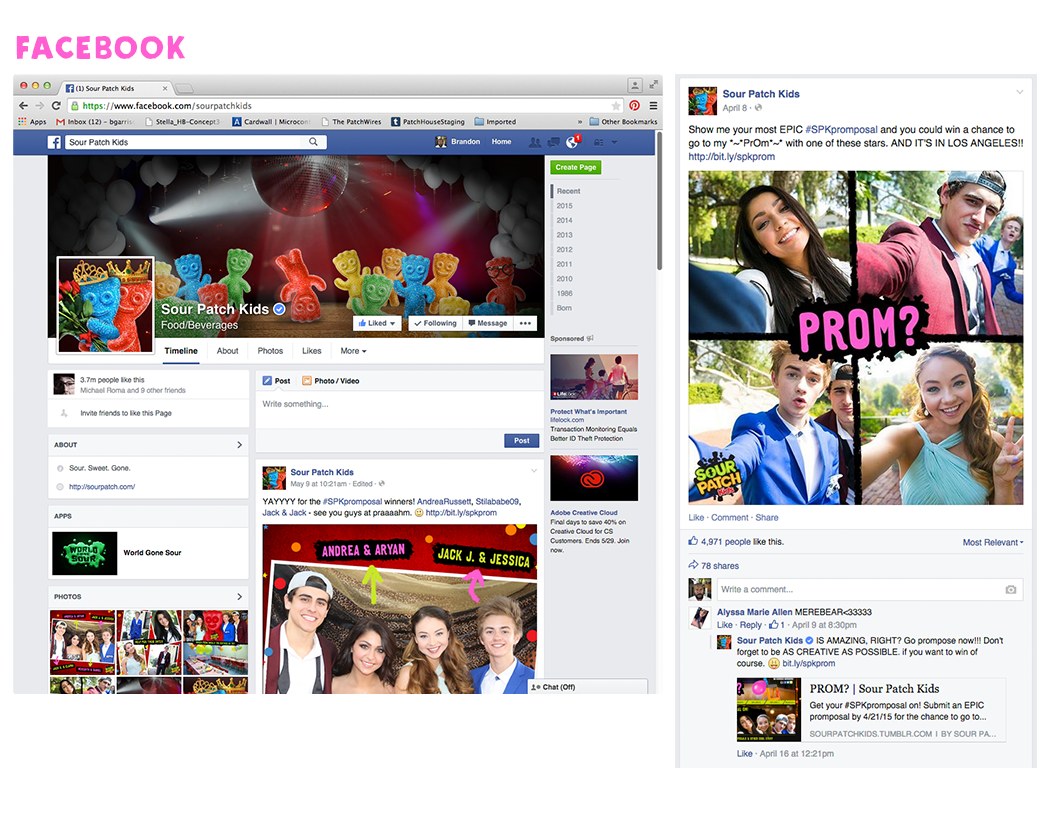
Task: Click search magnifier in Facebook bar
Action: coord(313,142)
